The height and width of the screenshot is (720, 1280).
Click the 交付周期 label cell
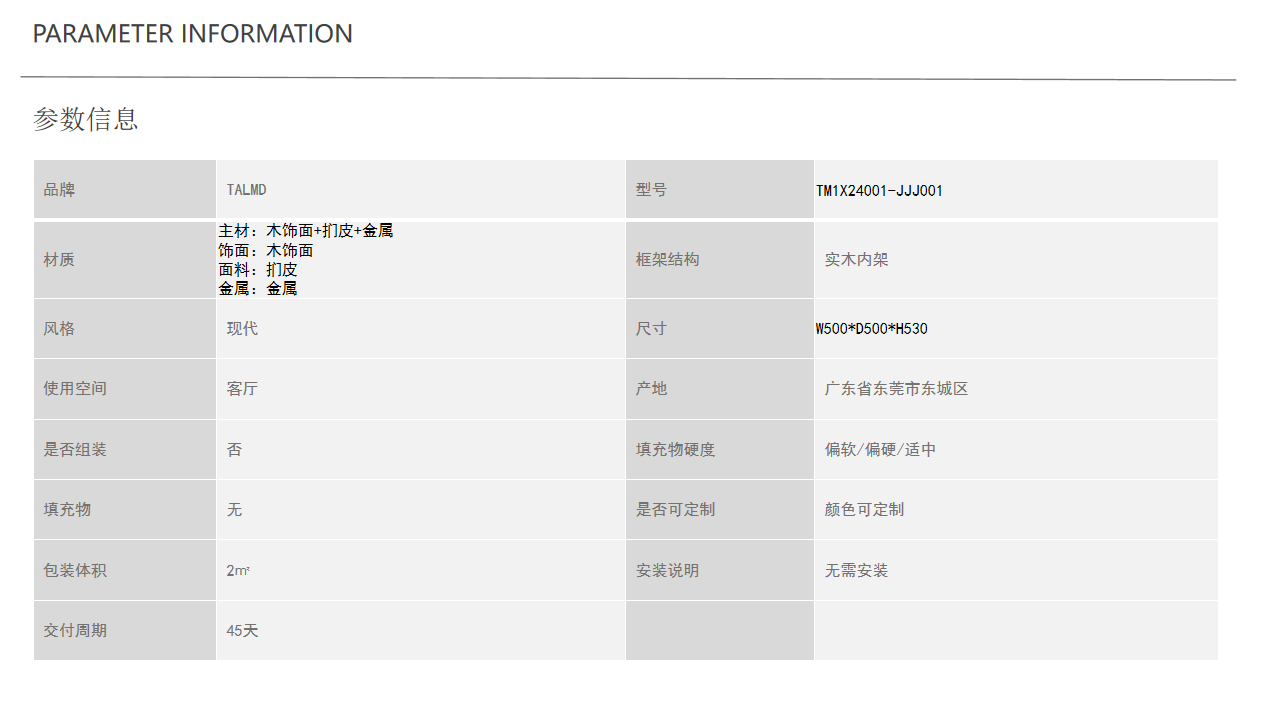[125, 631]
